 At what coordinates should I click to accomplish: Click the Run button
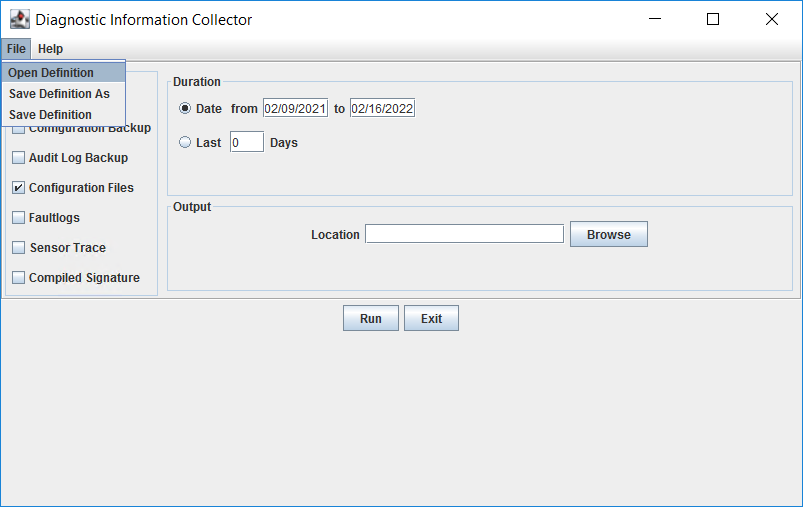click(x=371, y=318)
